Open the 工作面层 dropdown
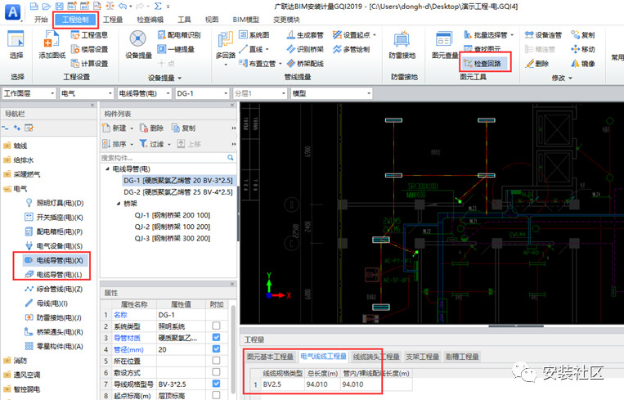624x400 pixels. coord(28,94)
